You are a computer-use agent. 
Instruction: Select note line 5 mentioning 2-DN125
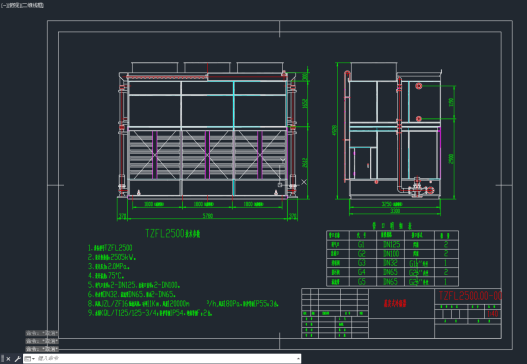pyautogui.click(x=134, y=285)
